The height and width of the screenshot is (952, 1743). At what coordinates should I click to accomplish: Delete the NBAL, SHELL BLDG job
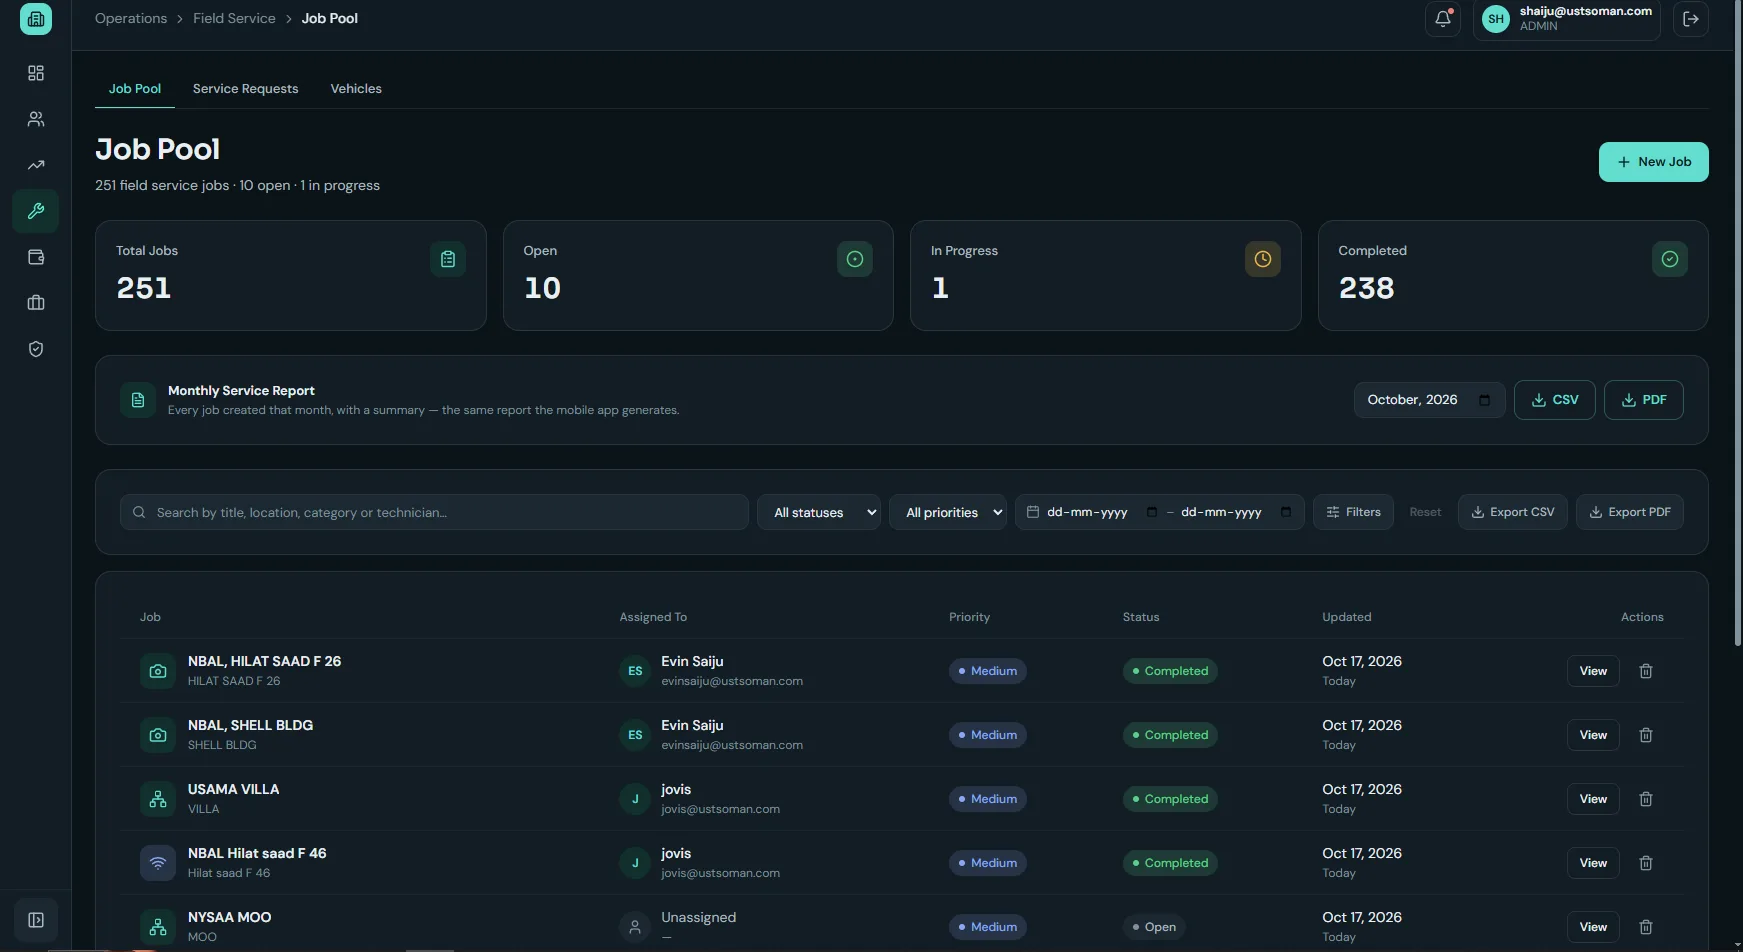(1646, 735)
